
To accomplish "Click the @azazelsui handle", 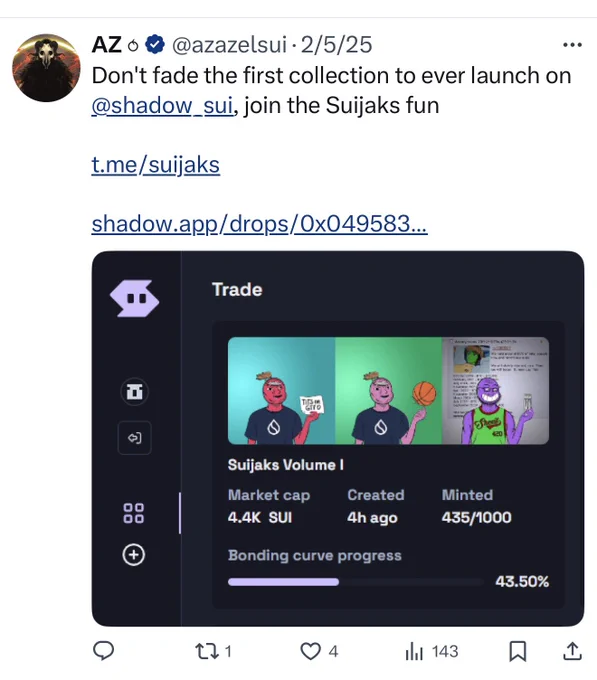I will point(229,45).
